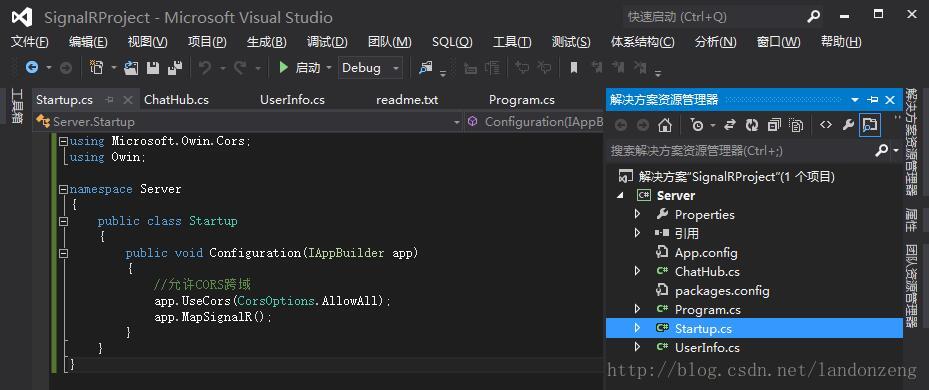Switch to the UserInfo.cs tab
The width and height of the screenshot is (929, 390).
click(x=292, y=100)
